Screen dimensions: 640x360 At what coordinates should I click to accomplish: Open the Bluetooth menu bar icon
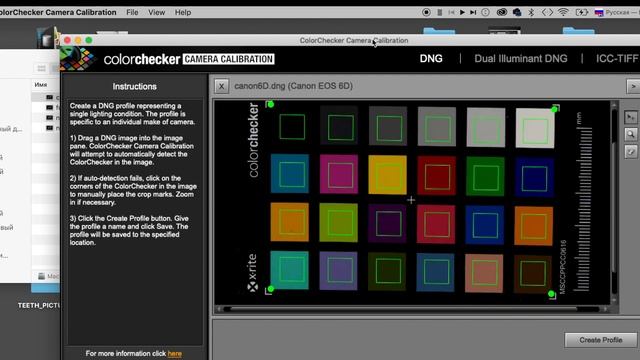(531, 12)
